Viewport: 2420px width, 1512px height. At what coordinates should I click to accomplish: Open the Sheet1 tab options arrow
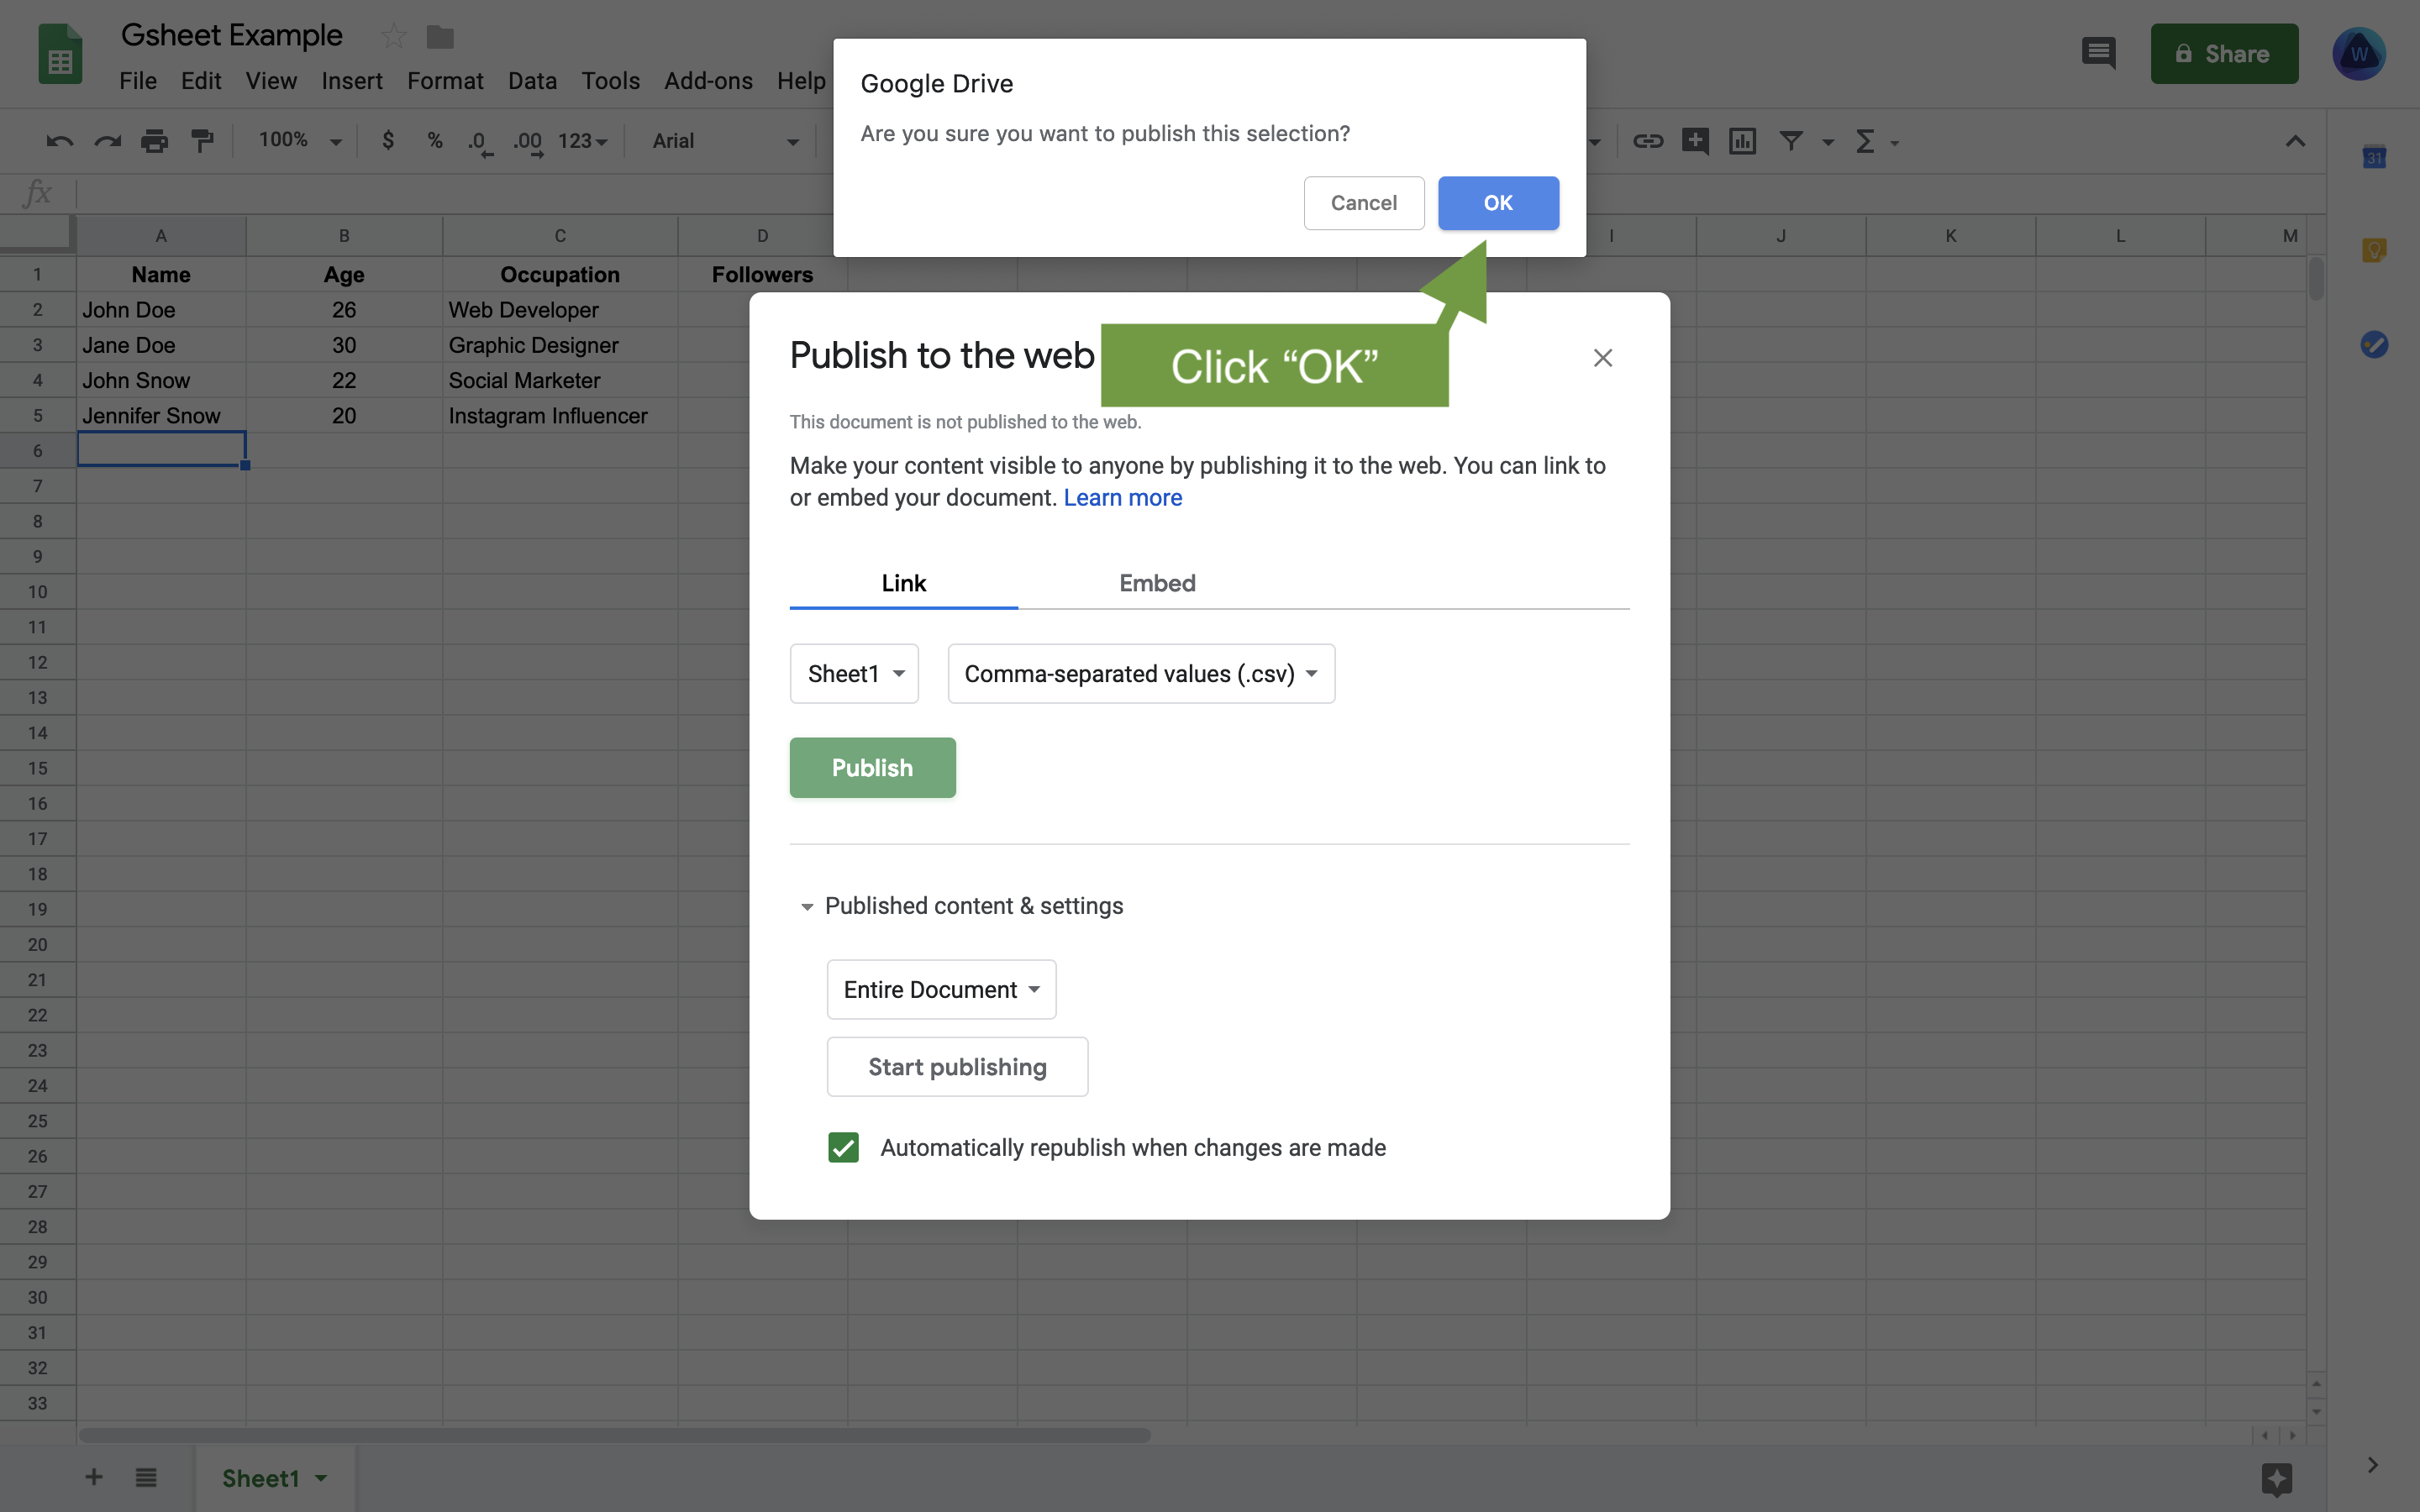pyautogui.click(x=322, y=1478)
